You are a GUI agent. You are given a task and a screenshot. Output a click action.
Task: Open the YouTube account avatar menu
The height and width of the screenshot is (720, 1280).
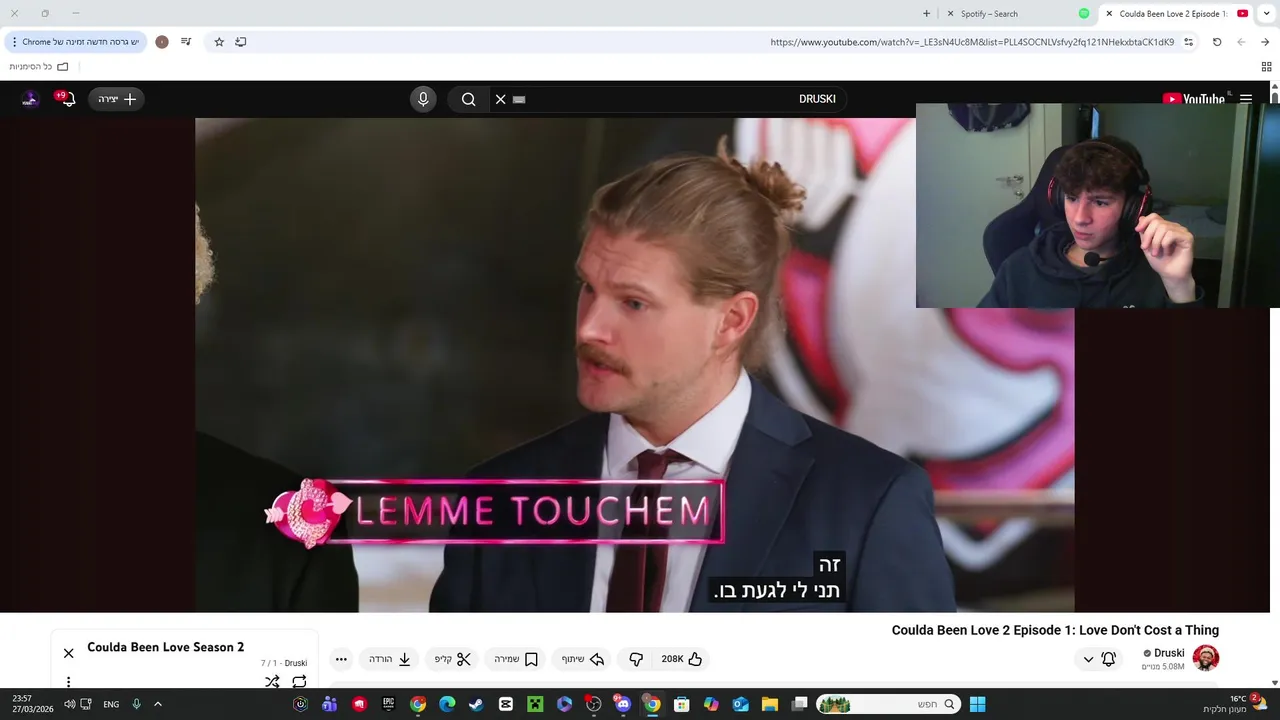click(30, 99)
